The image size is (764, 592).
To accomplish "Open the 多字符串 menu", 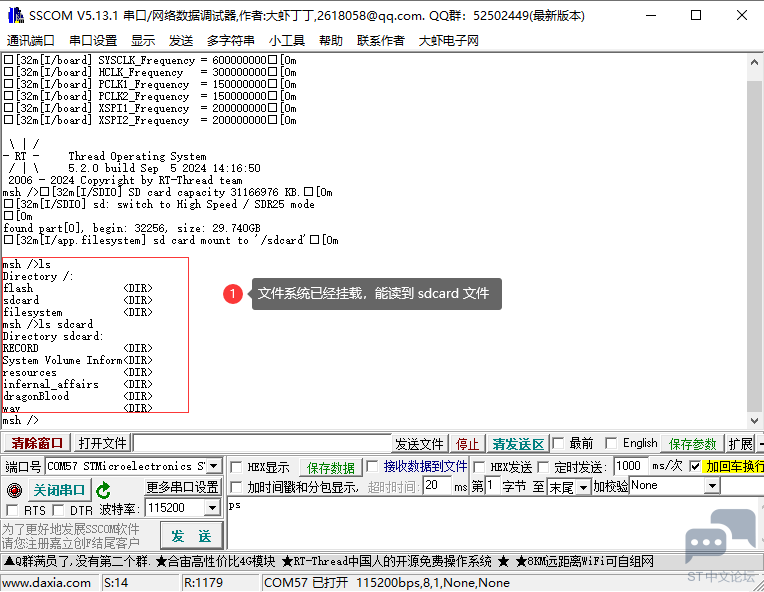I will pyautogui.click(x=230, y=40).
